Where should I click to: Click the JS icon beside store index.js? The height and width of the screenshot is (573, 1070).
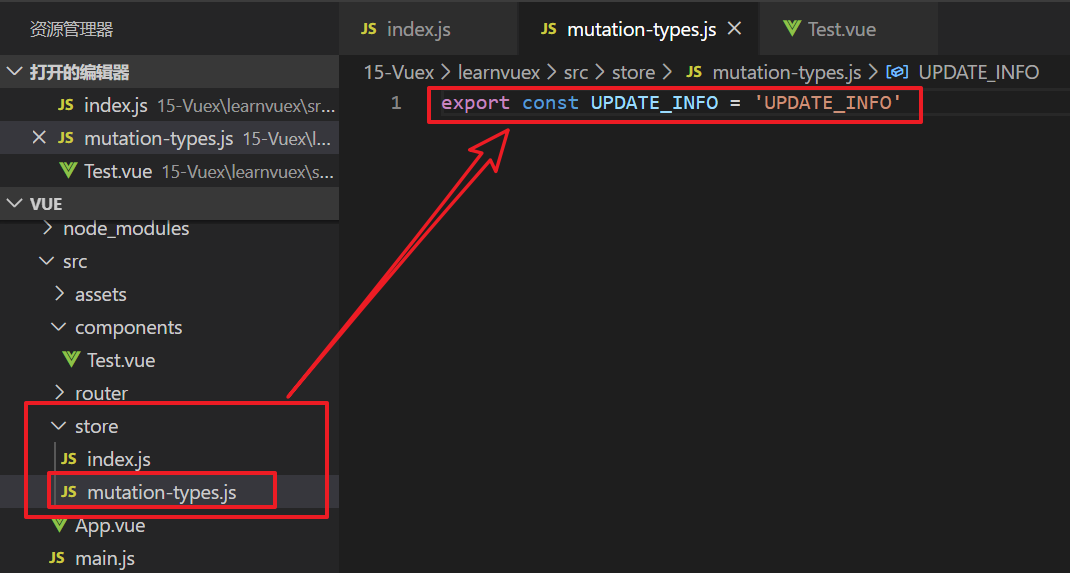point(69,458)
